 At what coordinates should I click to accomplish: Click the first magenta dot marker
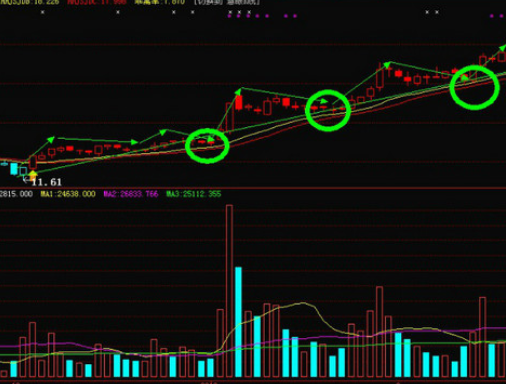(x=229, y=16)
